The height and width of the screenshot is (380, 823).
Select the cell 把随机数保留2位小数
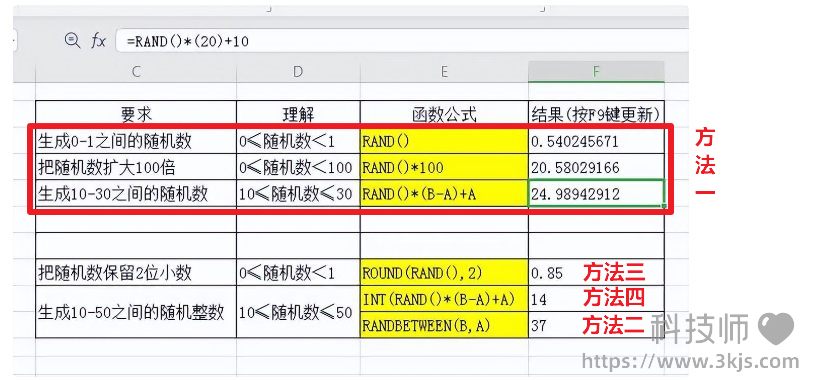coord(136,272)
